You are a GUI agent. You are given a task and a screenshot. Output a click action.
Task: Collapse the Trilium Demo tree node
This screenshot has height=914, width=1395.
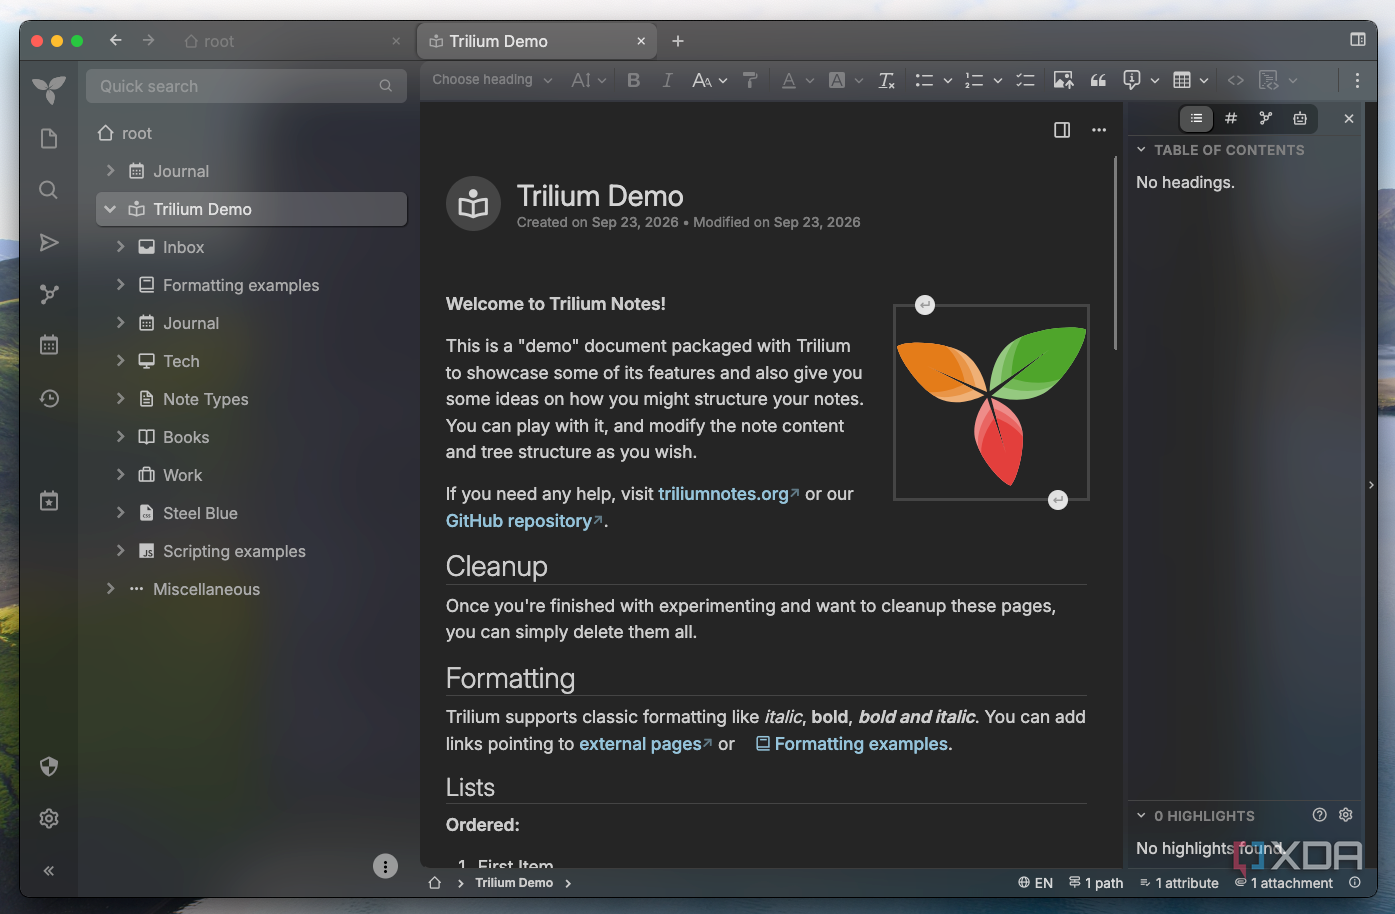click(110, 209)
